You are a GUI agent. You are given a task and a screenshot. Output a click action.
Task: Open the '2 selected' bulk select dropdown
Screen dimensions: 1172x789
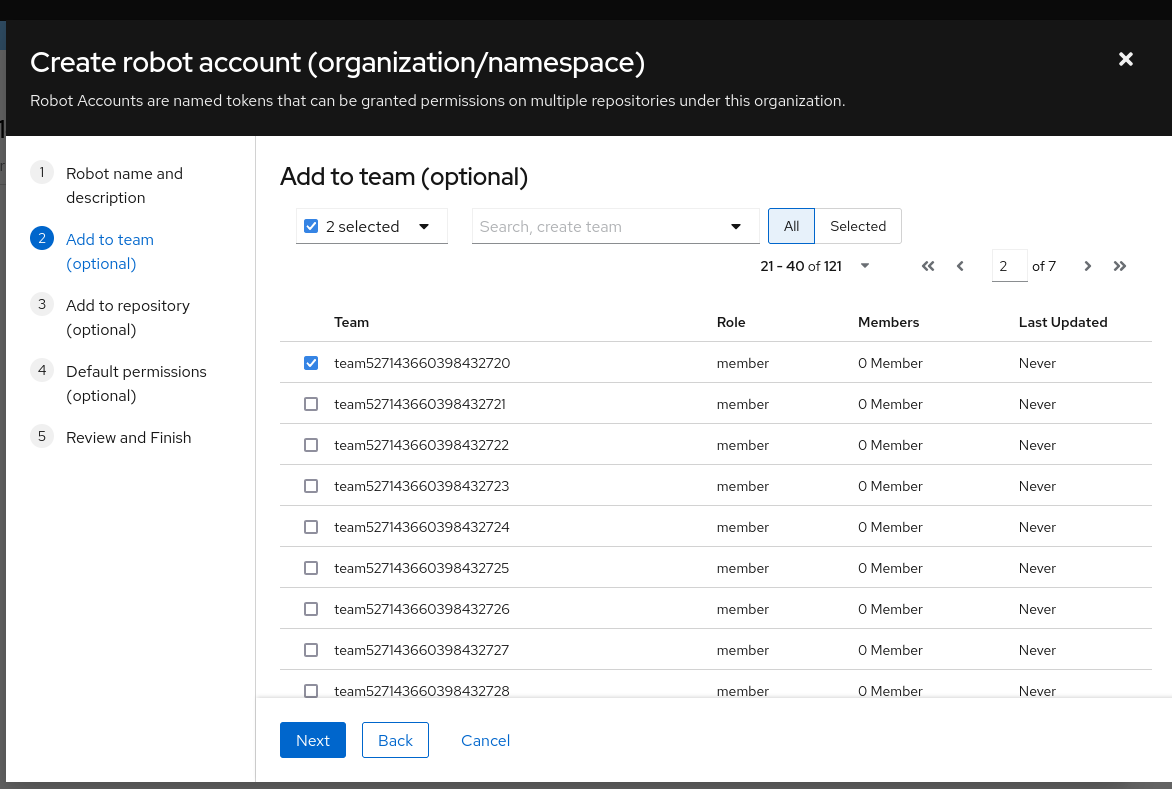point(424,226)
